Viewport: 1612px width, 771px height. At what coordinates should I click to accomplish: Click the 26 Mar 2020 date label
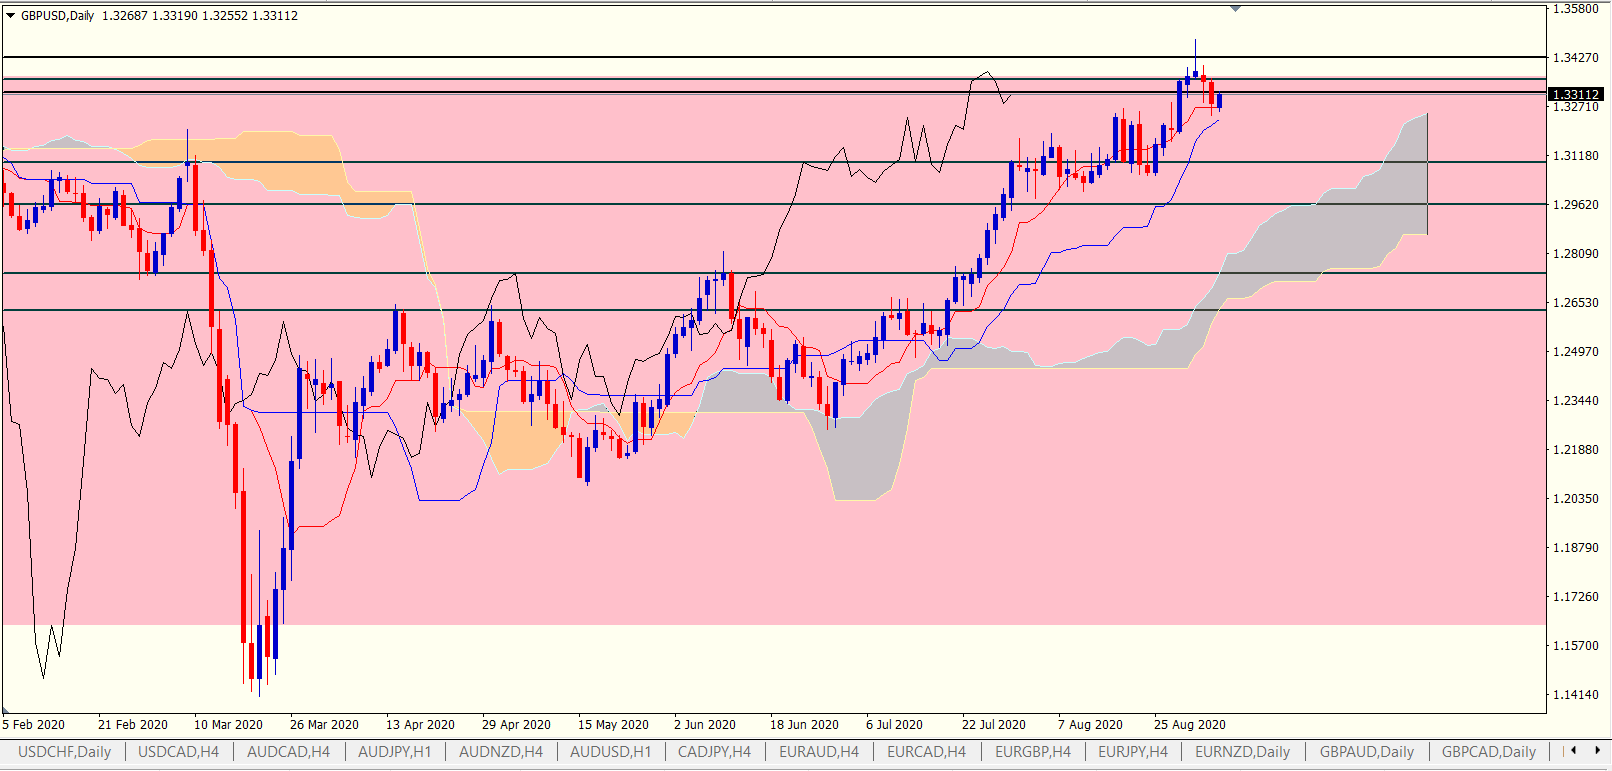coord(325,725)
